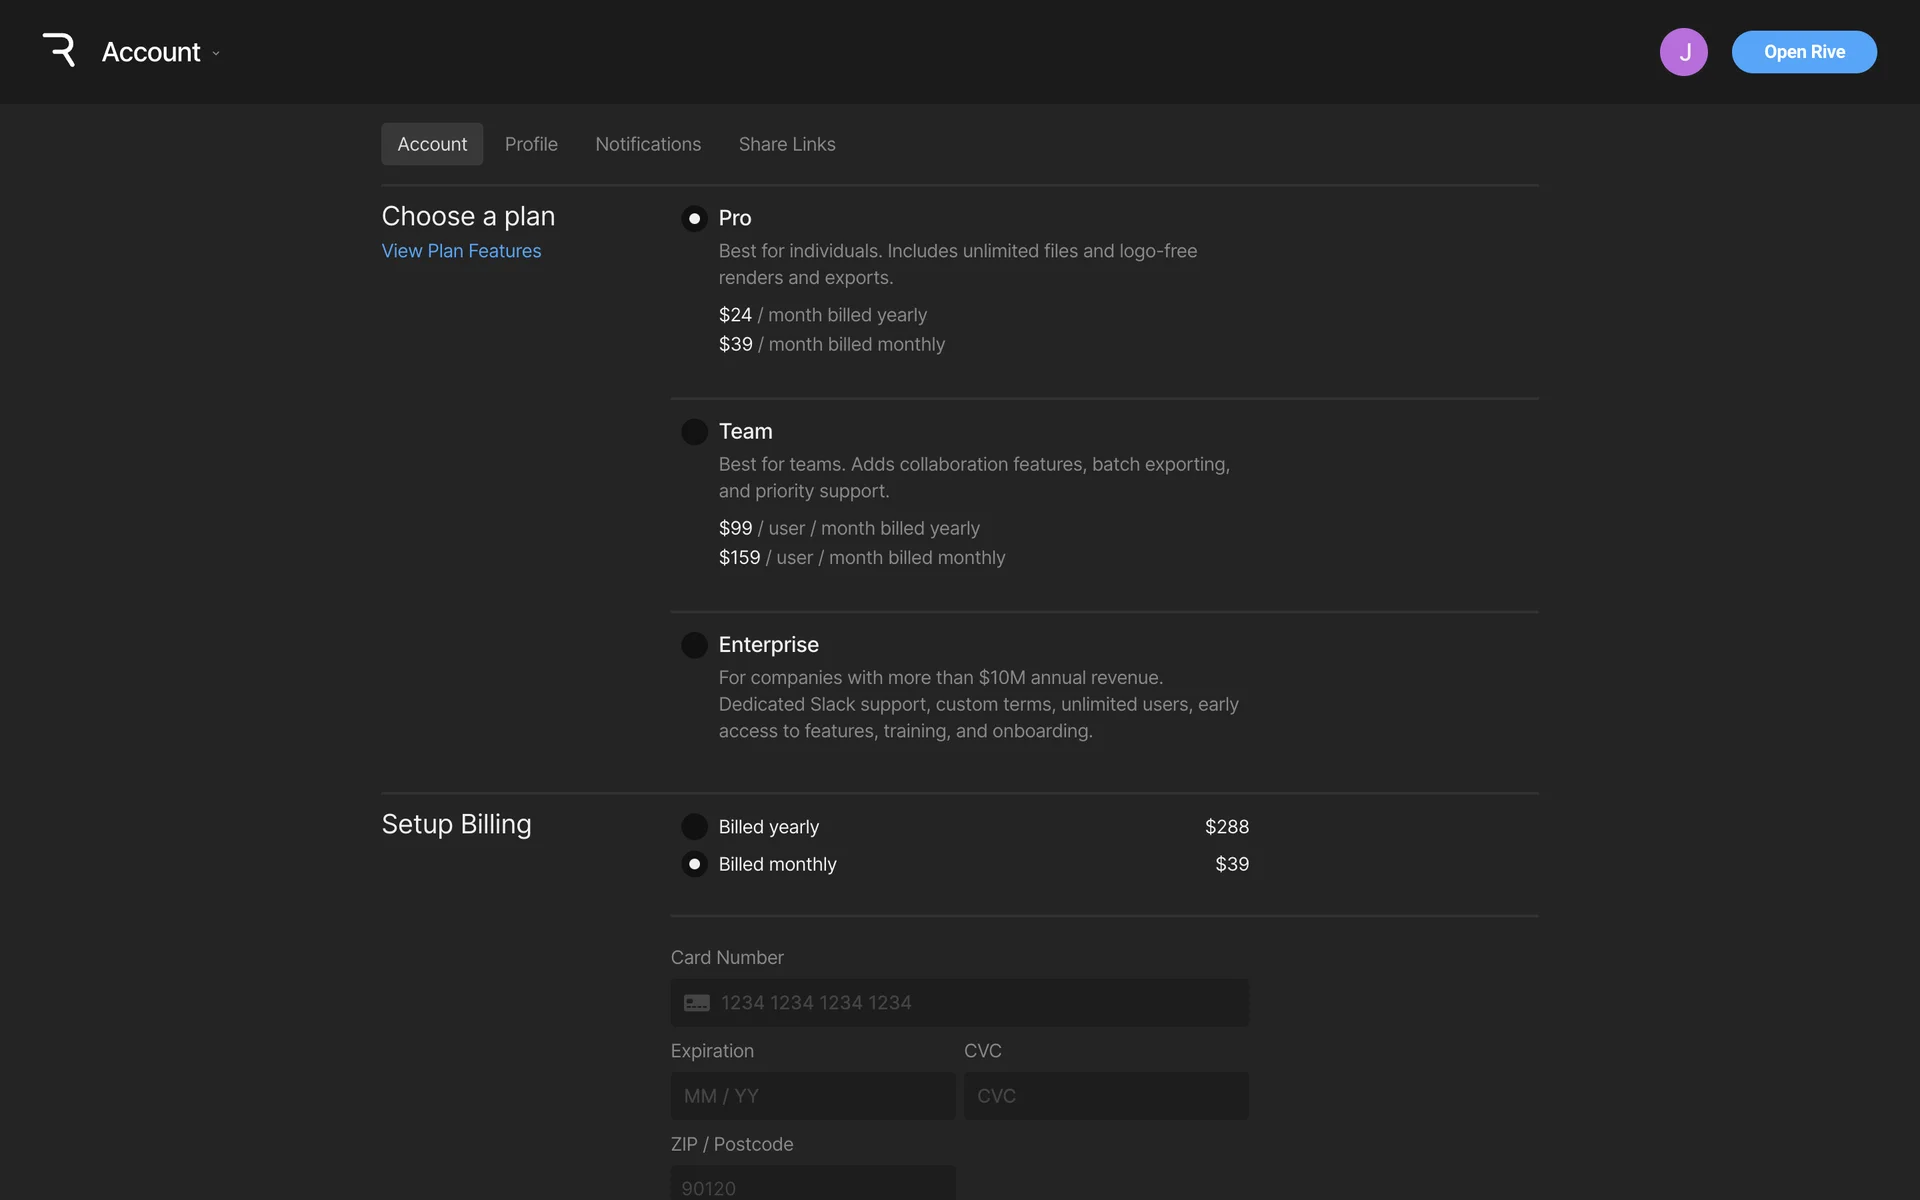Open the user avatar J menu

tap(1683, 52)
